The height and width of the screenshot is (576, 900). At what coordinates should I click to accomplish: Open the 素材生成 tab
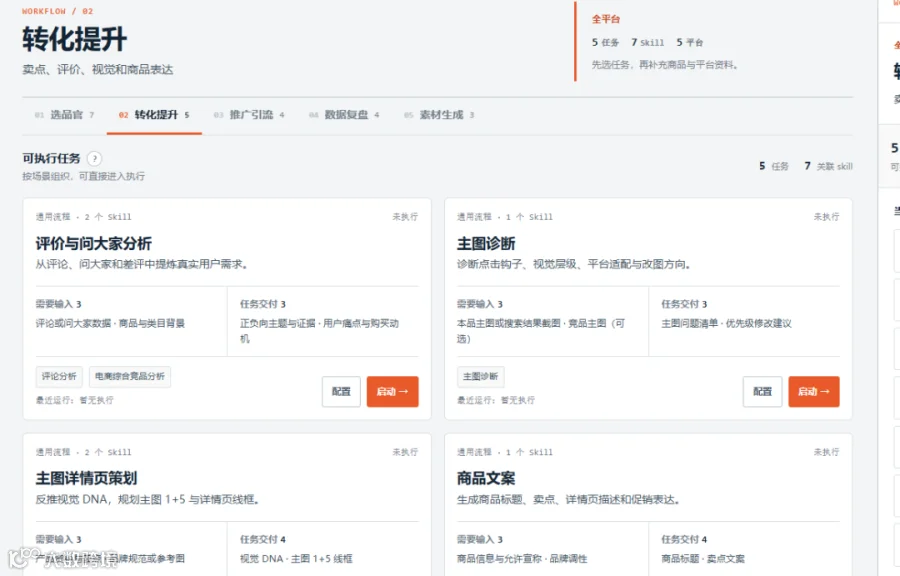tap(439, 115)
